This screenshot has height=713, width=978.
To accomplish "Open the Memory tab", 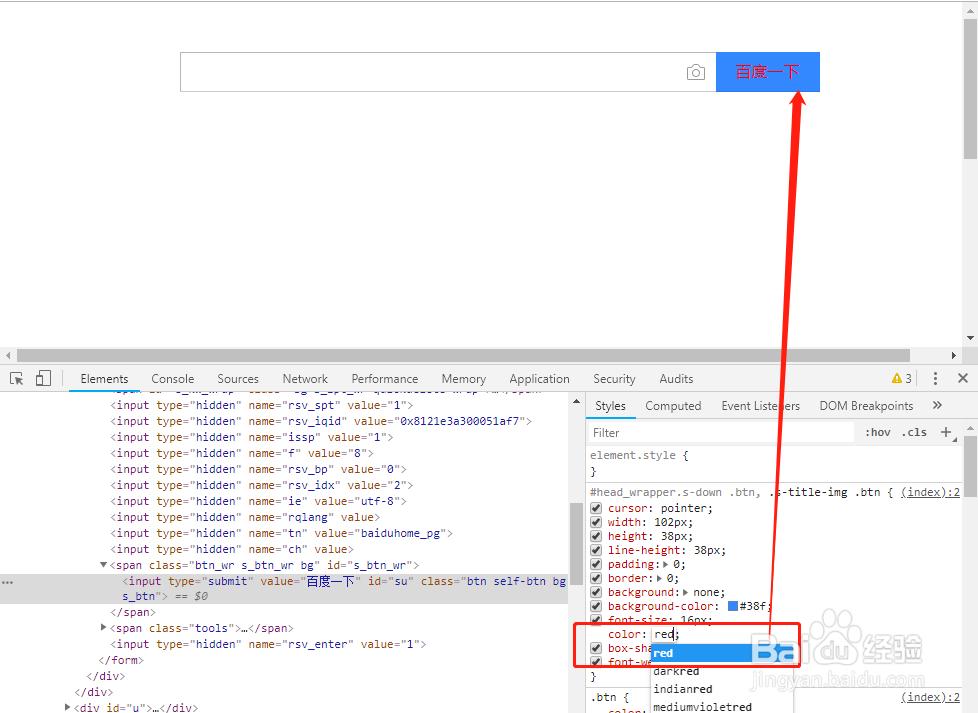I will click(463, 379).
